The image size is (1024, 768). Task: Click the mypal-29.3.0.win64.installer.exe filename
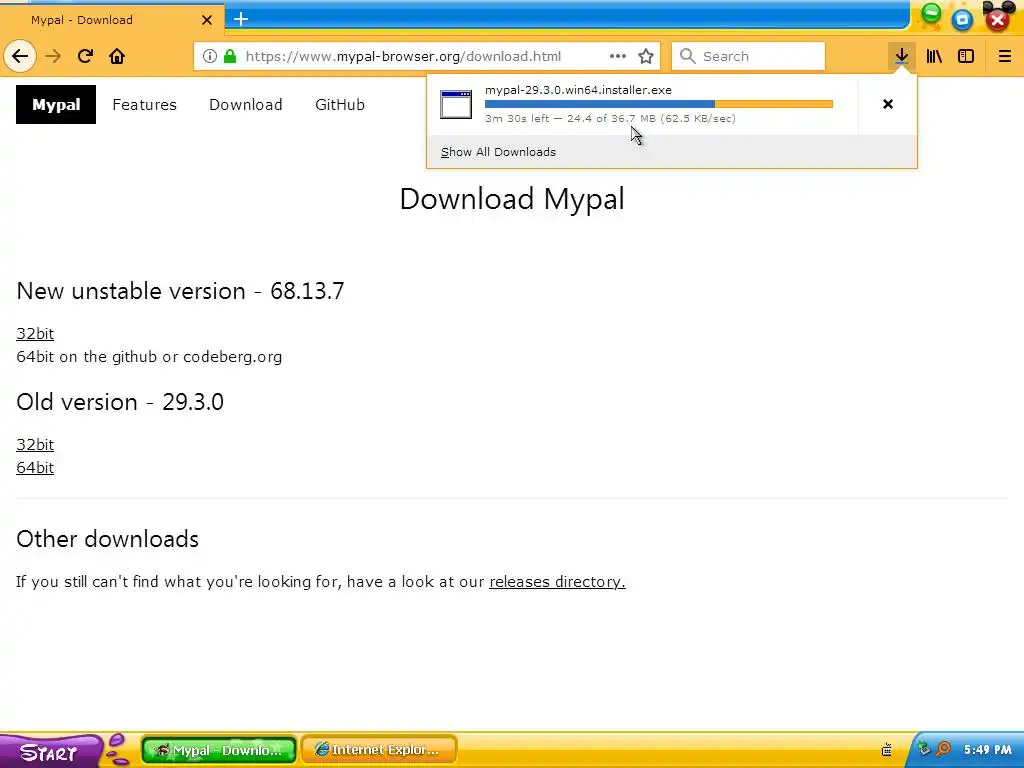[x=578, y=90]
